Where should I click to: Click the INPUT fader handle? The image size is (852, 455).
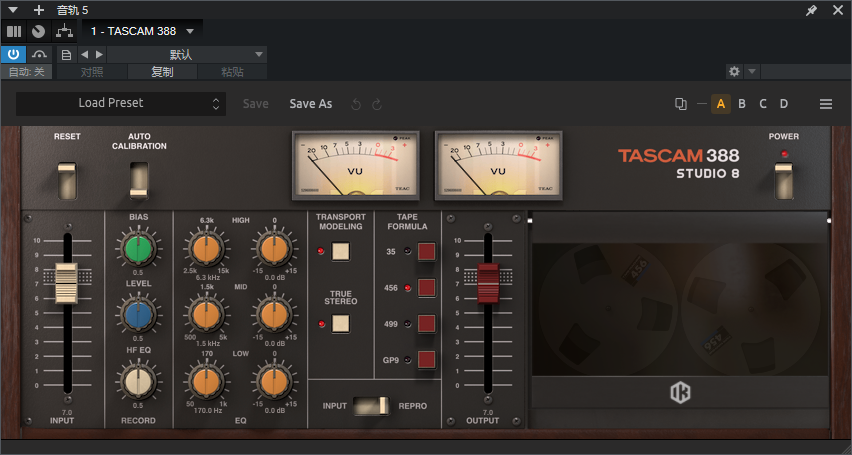click(67, 283)
